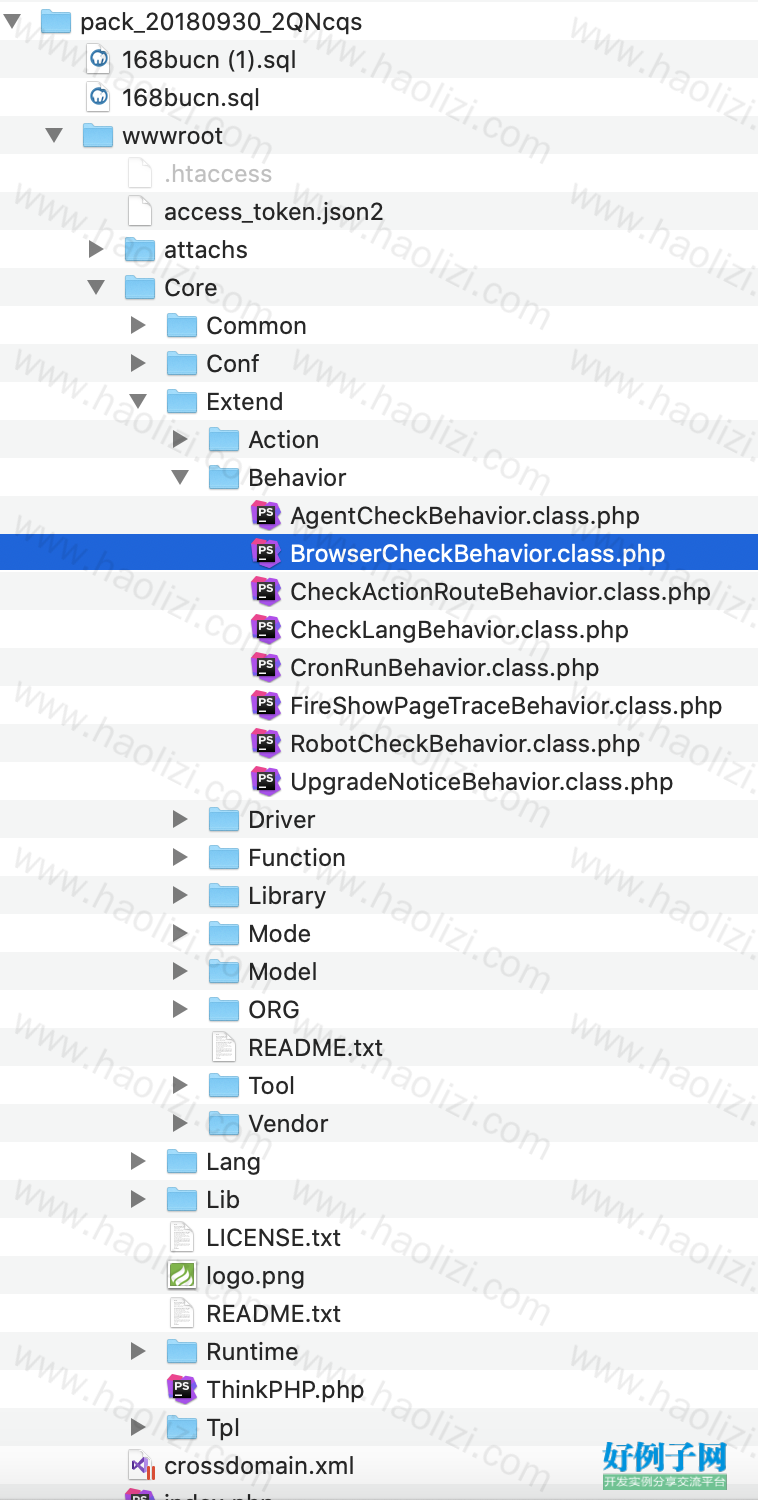Click the Runtime folder icon

[x=182, y=1352]
